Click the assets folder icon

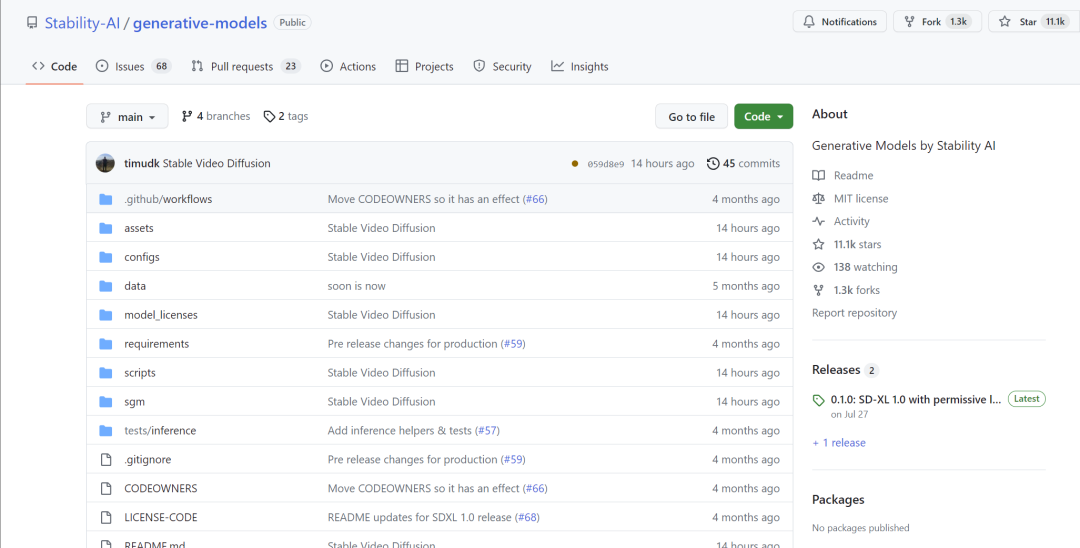tap(106, 228)
